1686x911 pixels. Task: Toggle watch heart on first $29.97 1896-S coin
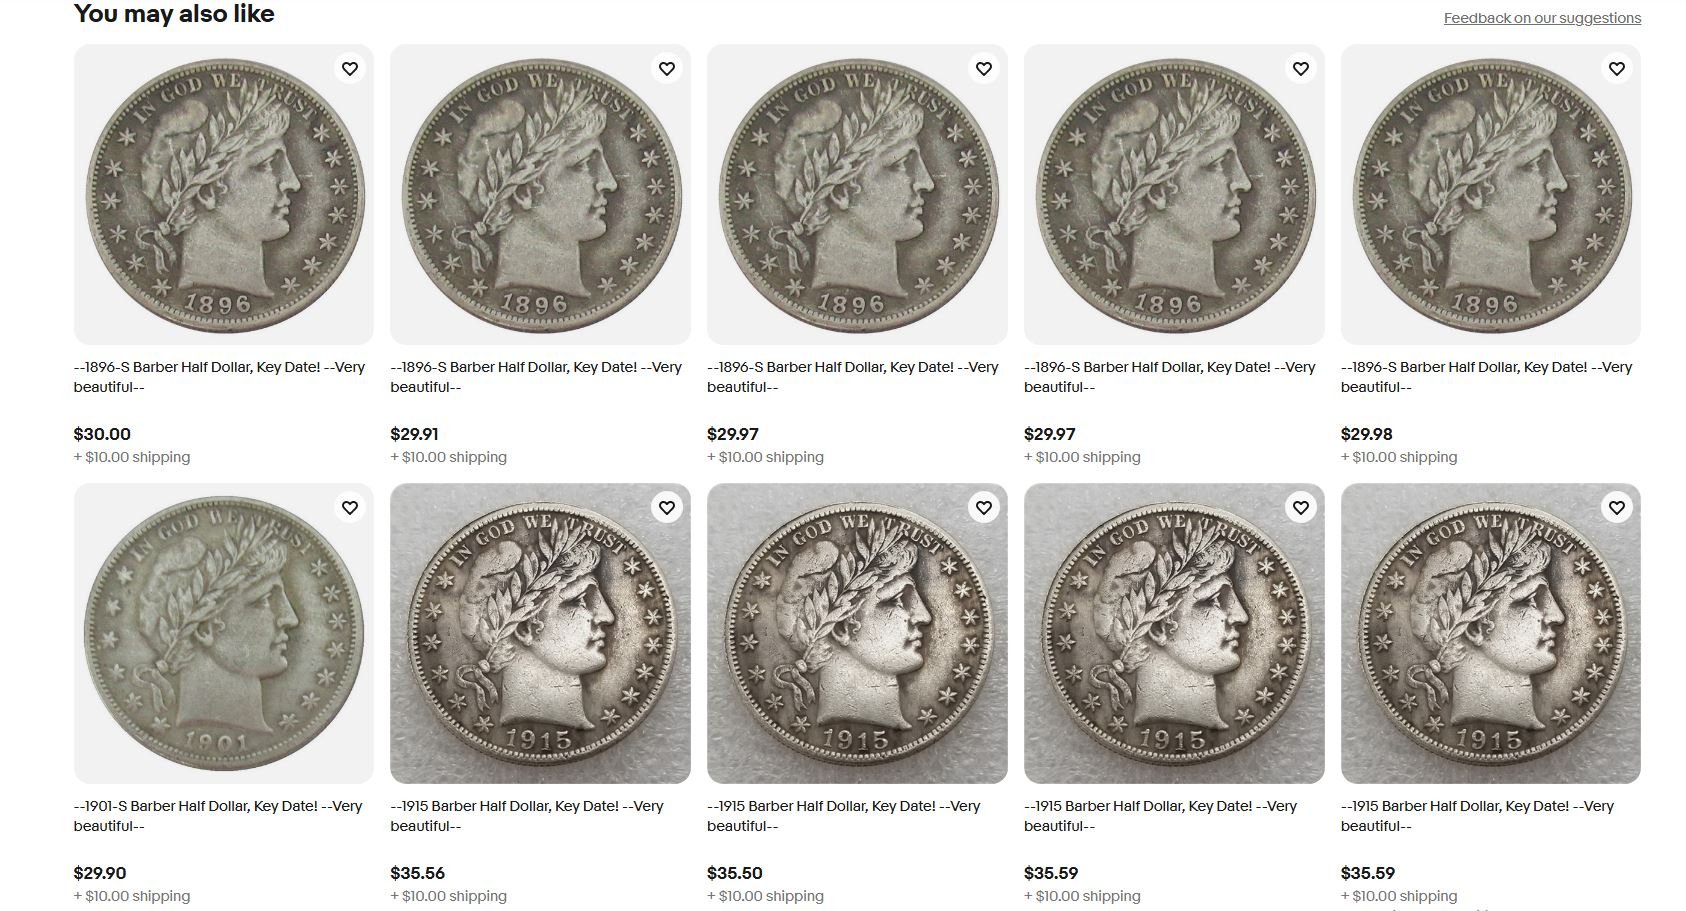(984, 69)
